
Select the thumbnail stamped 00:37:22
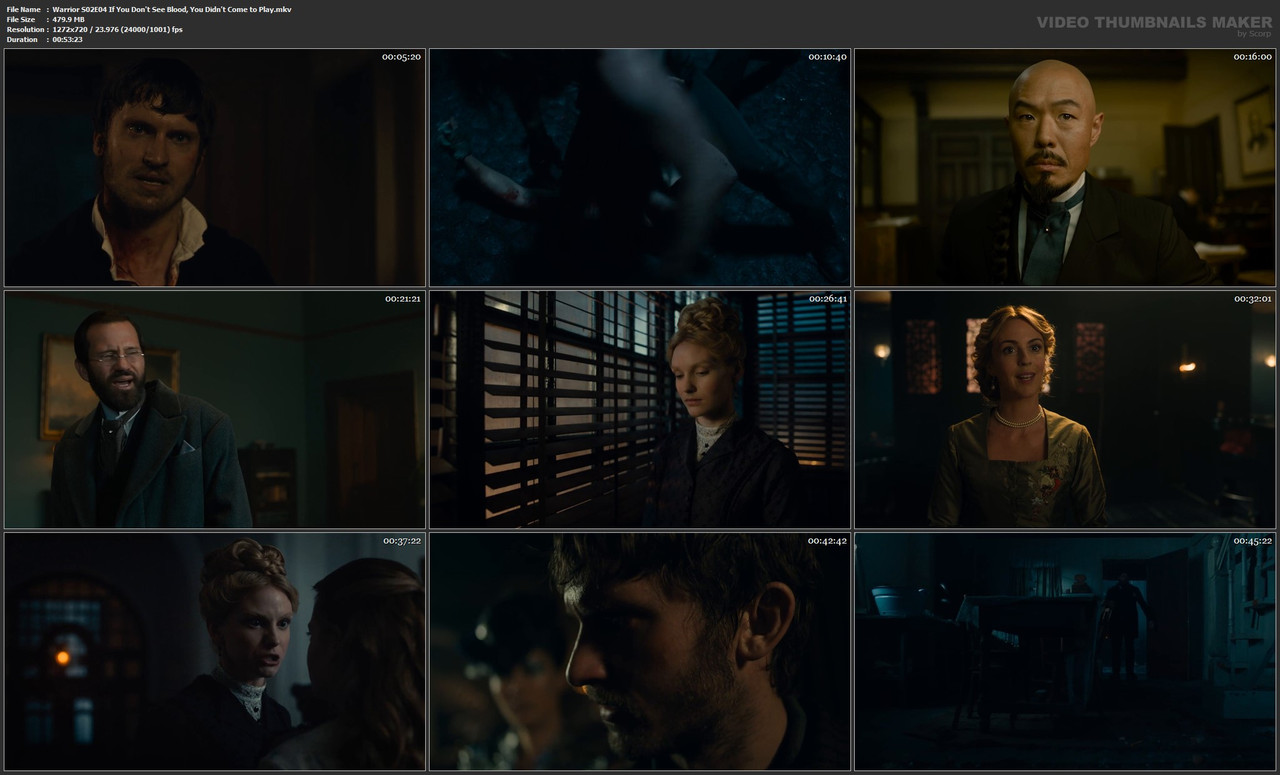[215, 651]
